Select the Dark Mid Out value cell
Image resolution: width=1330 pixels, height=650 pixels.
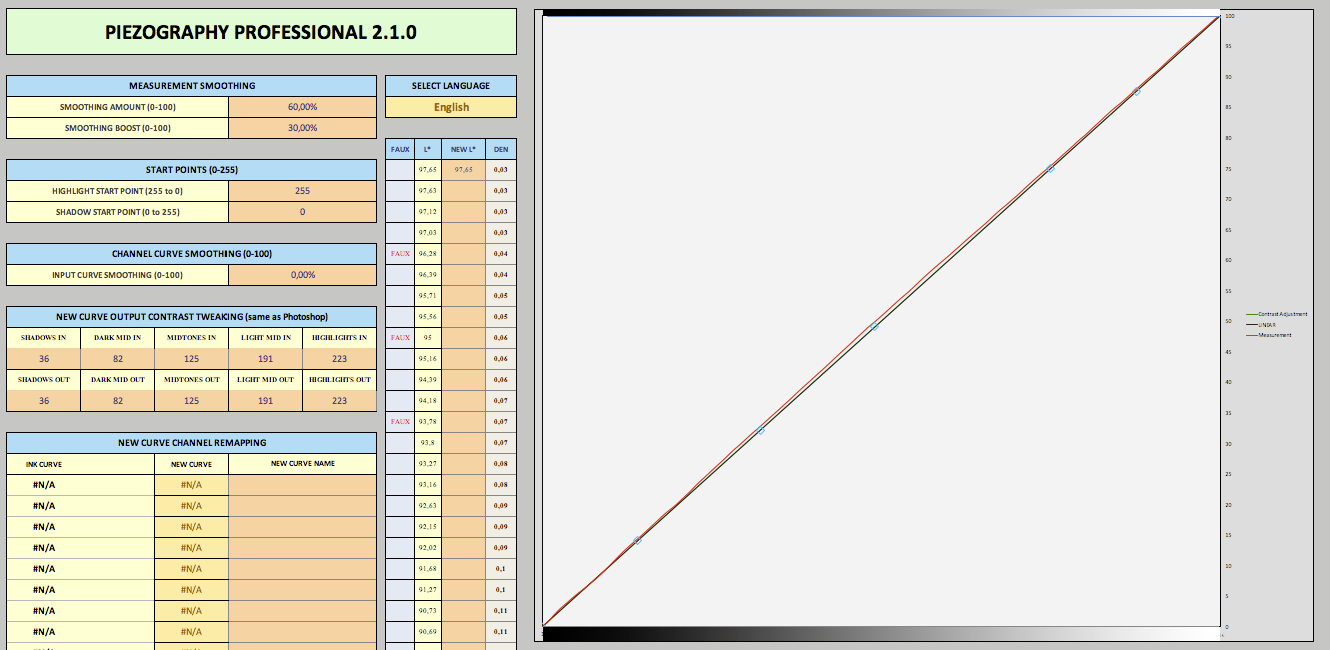[117, 401]
